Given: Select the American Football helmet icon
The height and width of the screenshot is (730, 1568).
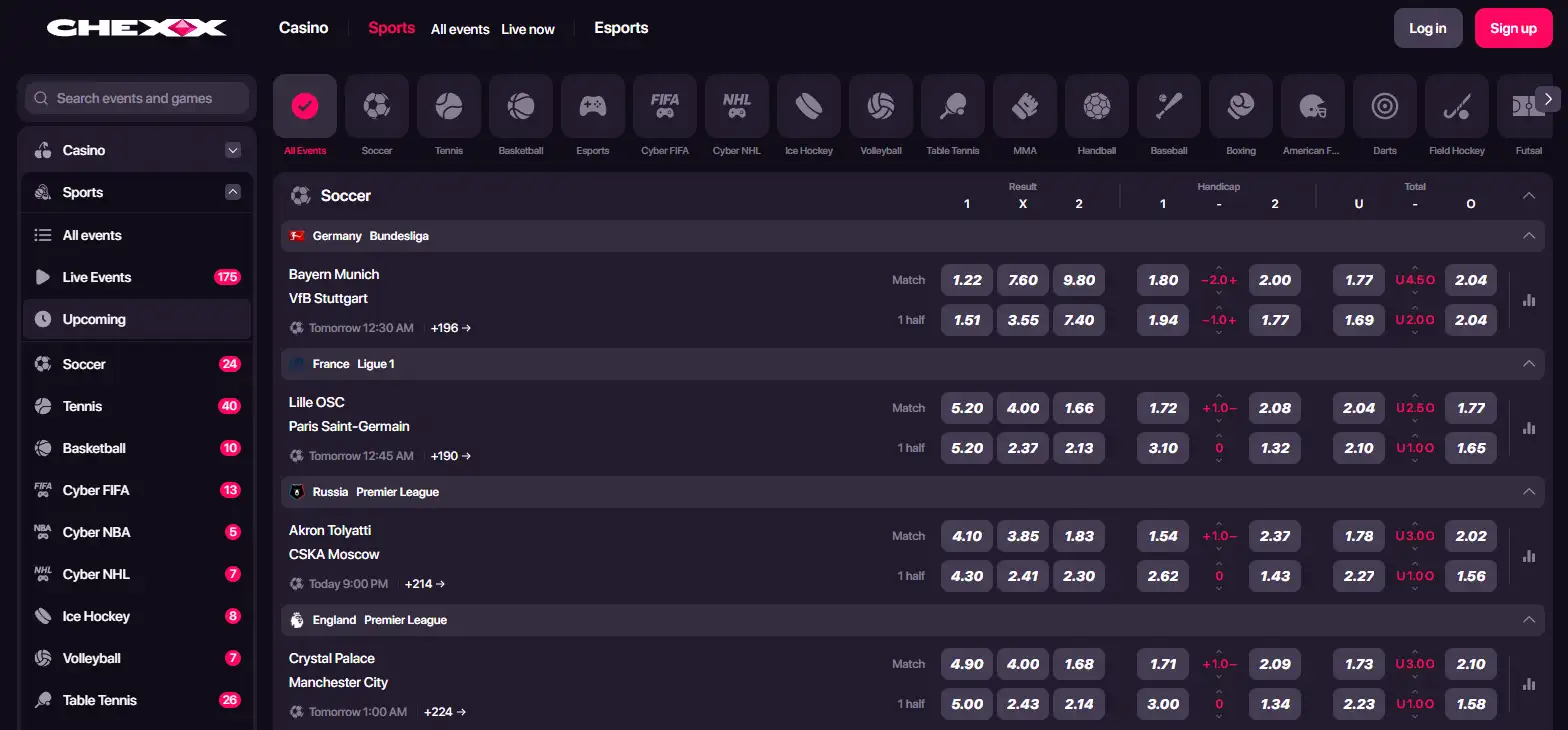Looking at the screenshot, I should coord(1313,106).
